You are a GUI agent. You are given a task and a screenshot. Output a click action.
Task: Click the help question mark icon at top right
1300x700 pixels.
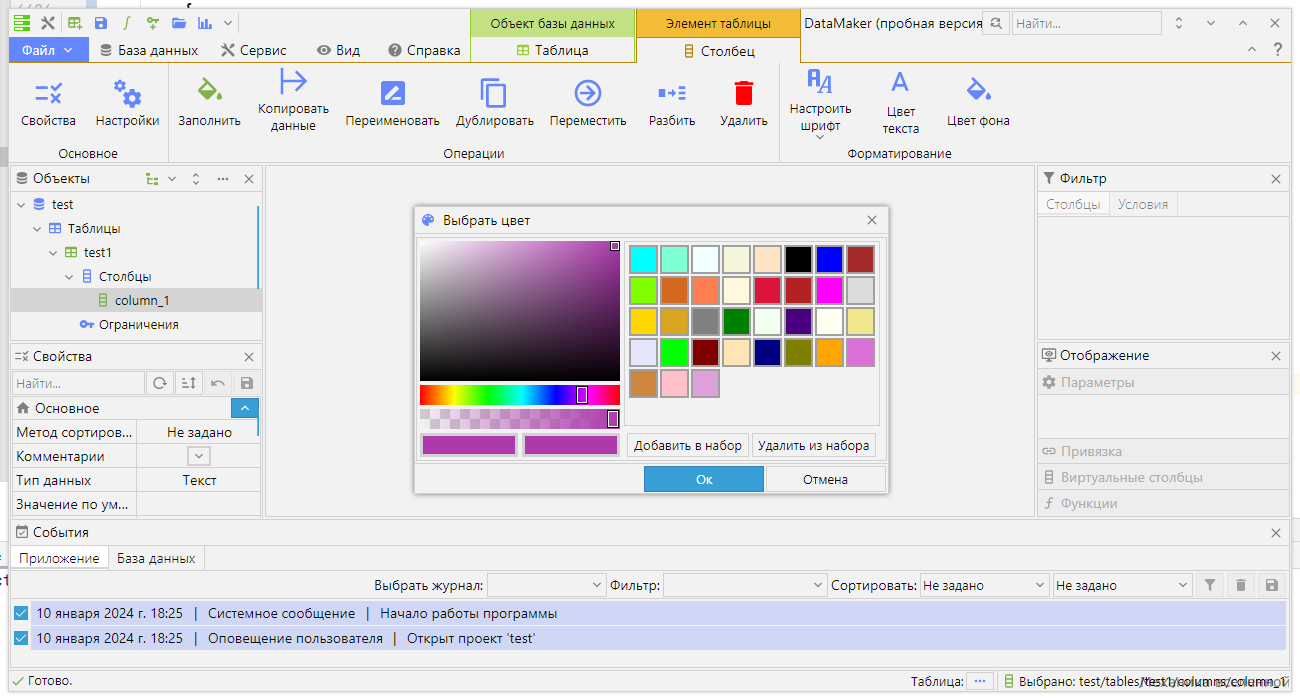(1278, 49)
